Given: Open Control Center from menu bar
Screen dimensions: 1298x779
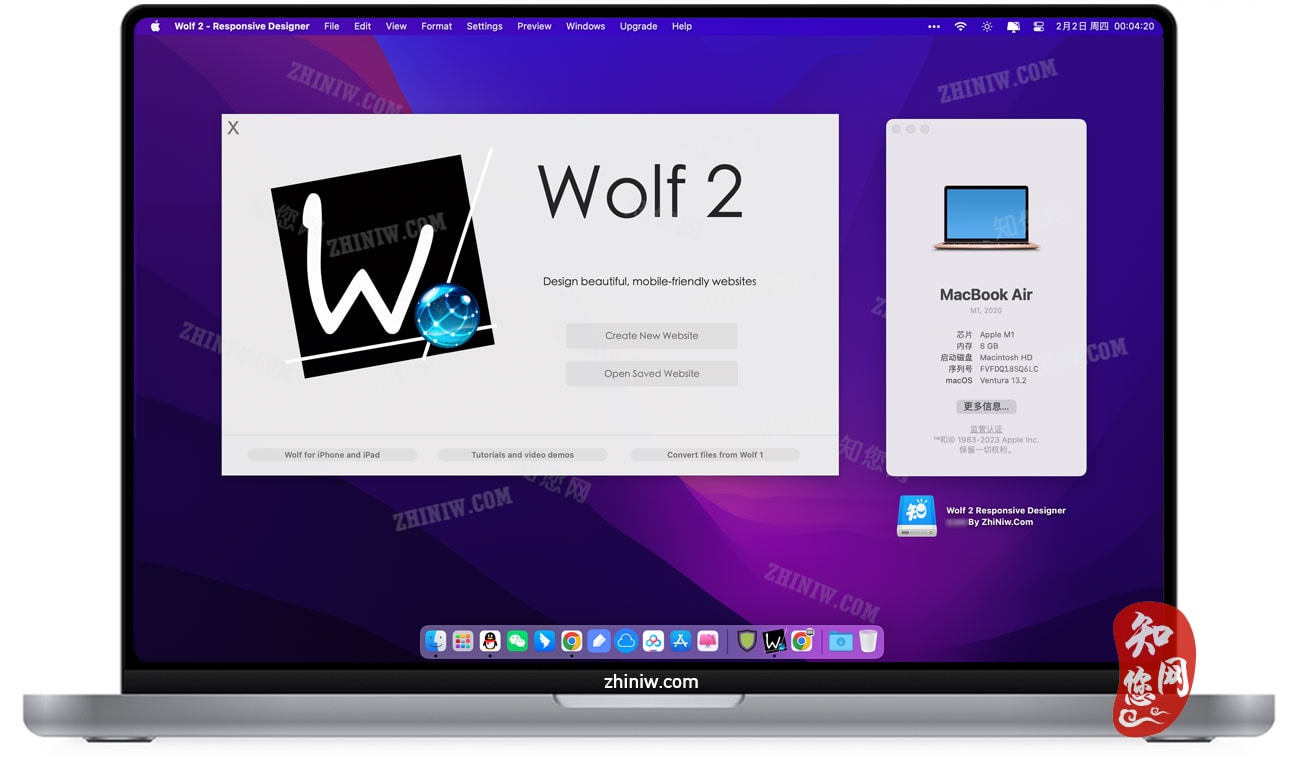Looking at the screenshot, I should click(1037, 26).
